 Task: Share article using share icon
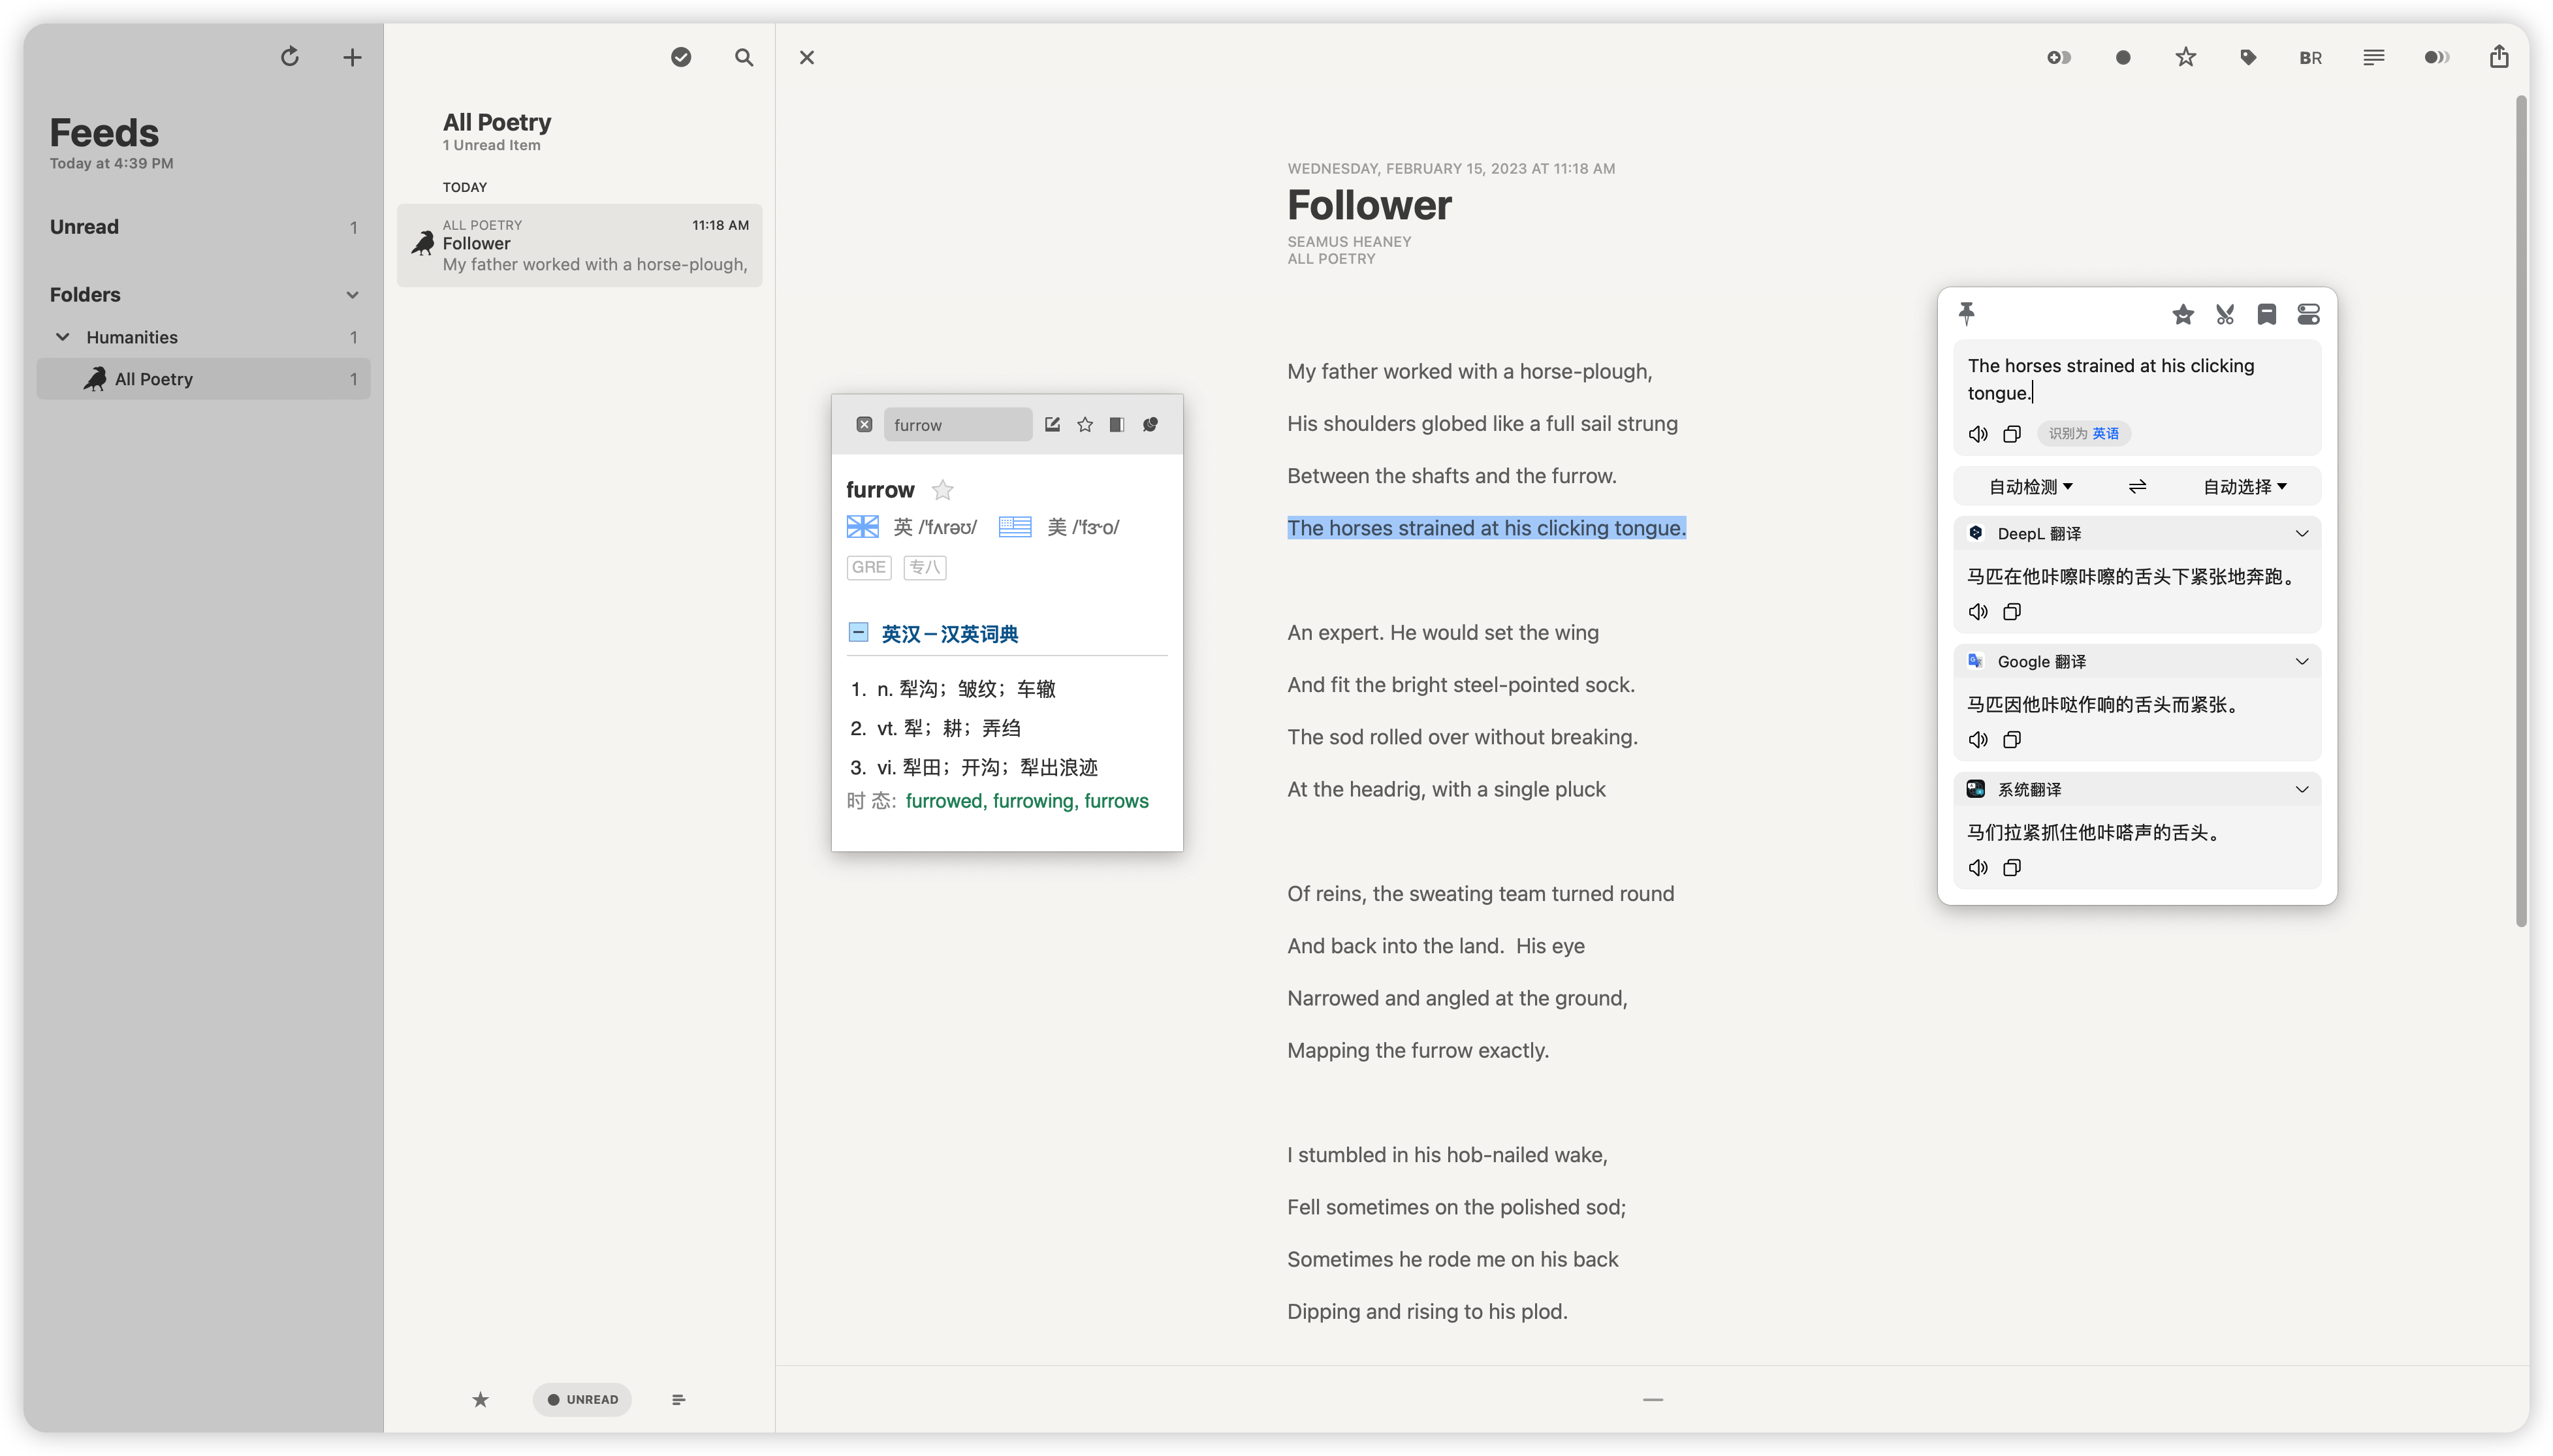point(2499,57)
